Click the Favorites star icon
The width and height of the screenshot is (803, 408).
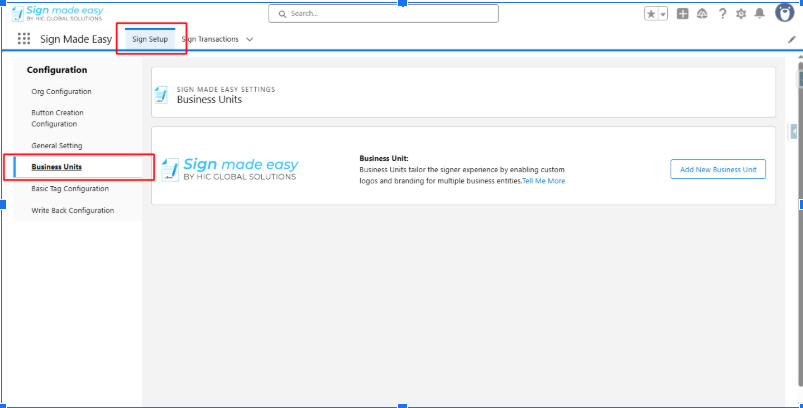(x=651, y=14)
